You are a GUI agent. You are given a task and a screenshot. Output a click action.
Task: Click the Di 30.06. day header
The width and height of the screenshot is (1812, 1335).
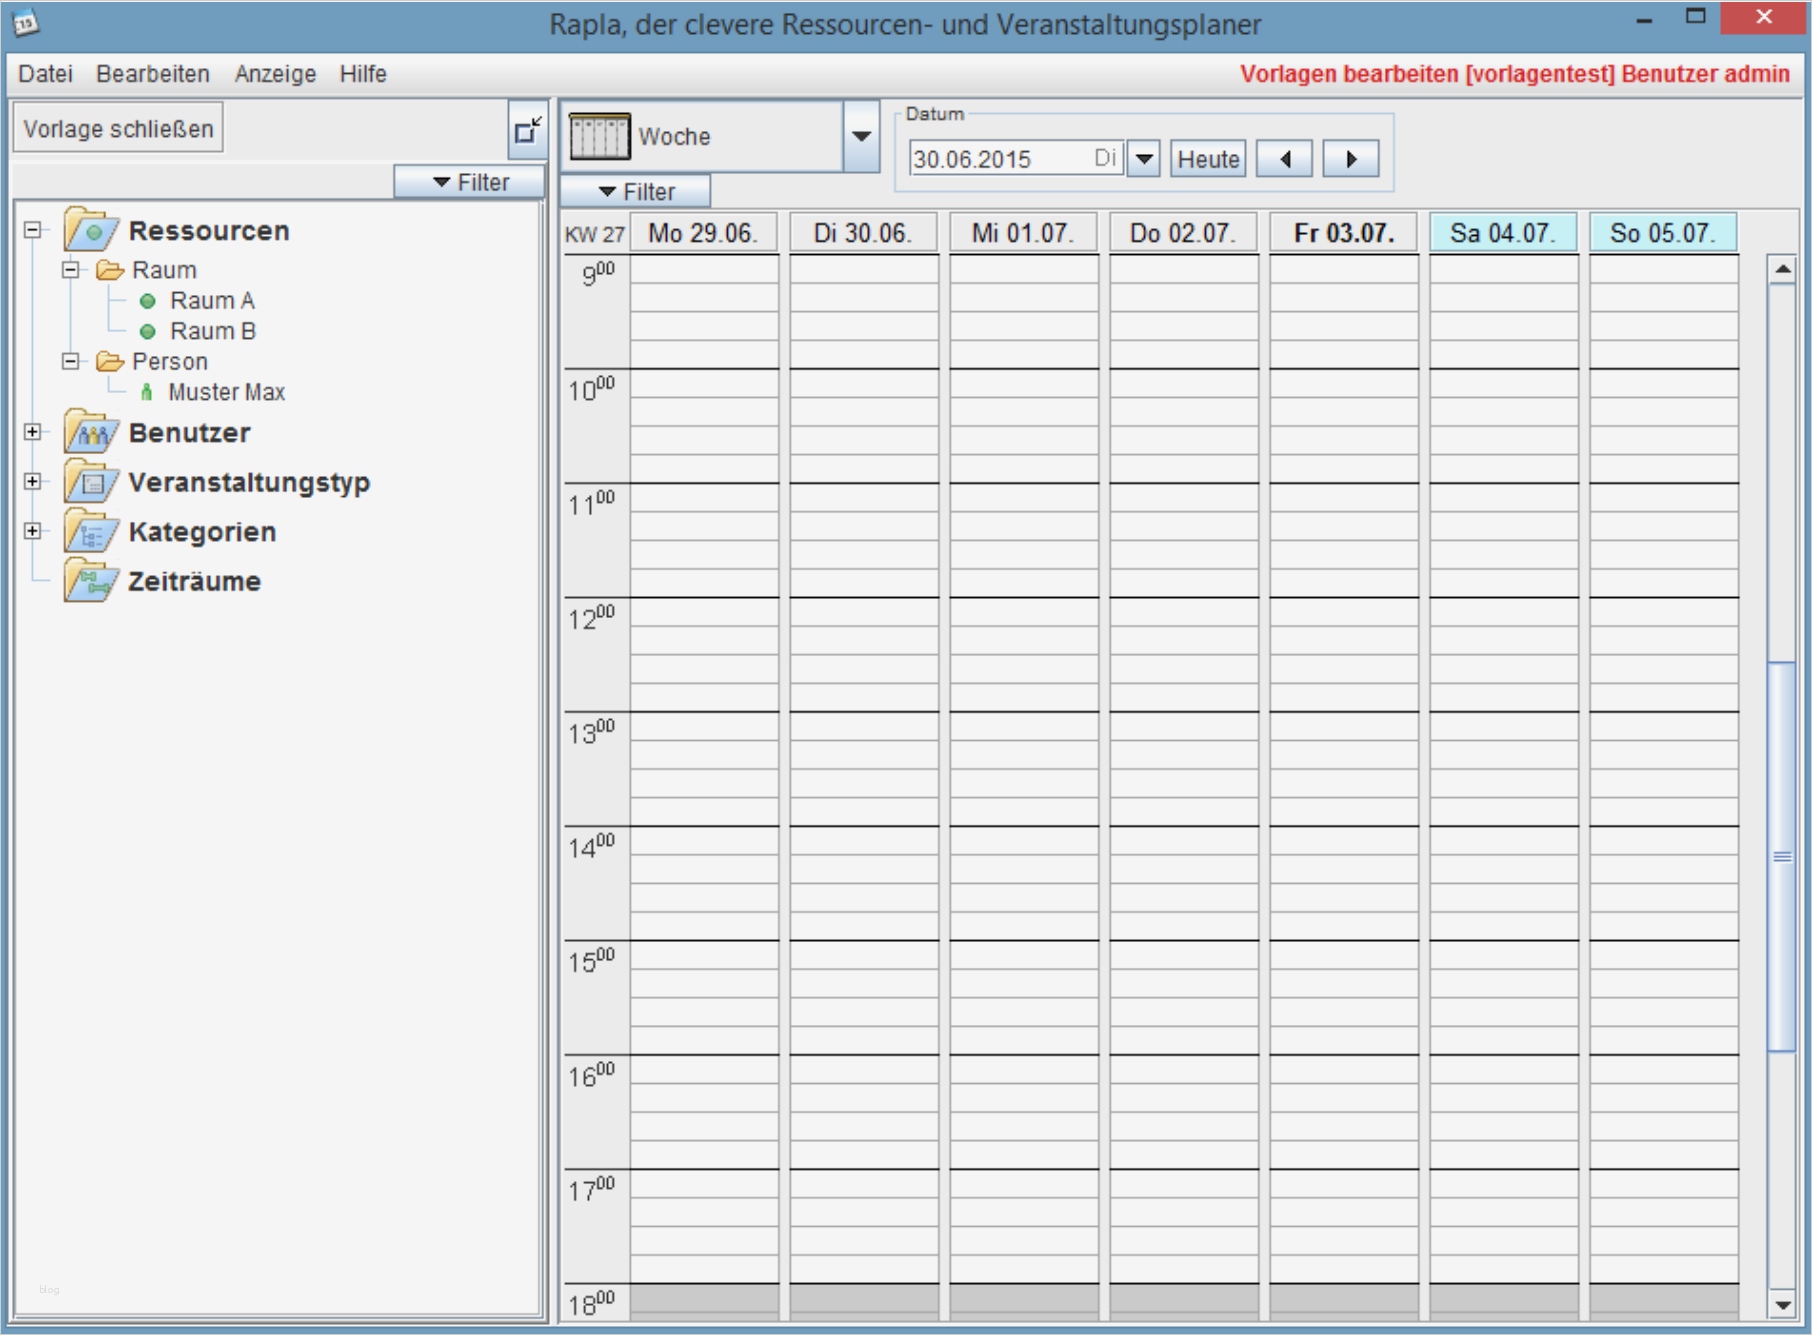click(x=863, y=233)
